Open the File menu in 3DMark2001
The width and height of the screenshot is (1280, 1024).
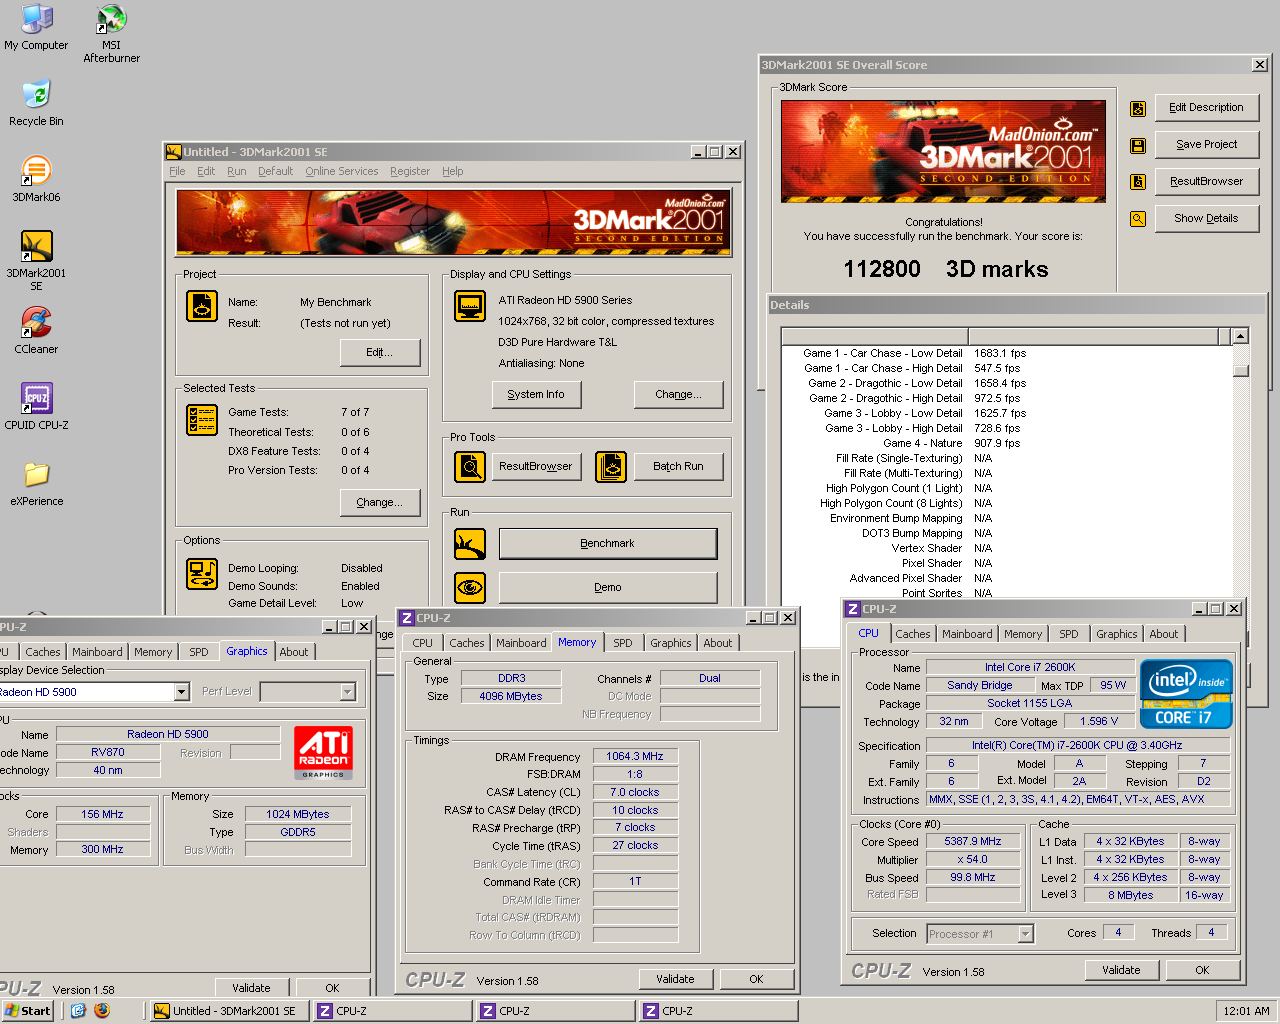coord(177,171)
